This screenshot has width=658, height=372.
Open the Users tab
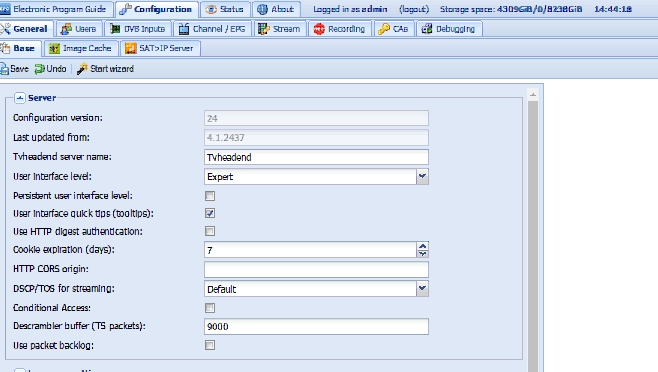(78, 29)
